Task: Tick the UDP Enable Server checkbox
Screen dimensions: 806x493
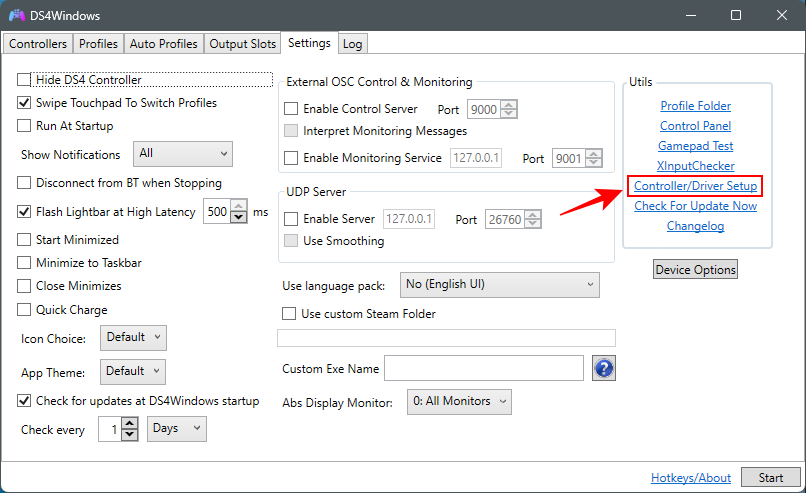Action: [291, 219]
